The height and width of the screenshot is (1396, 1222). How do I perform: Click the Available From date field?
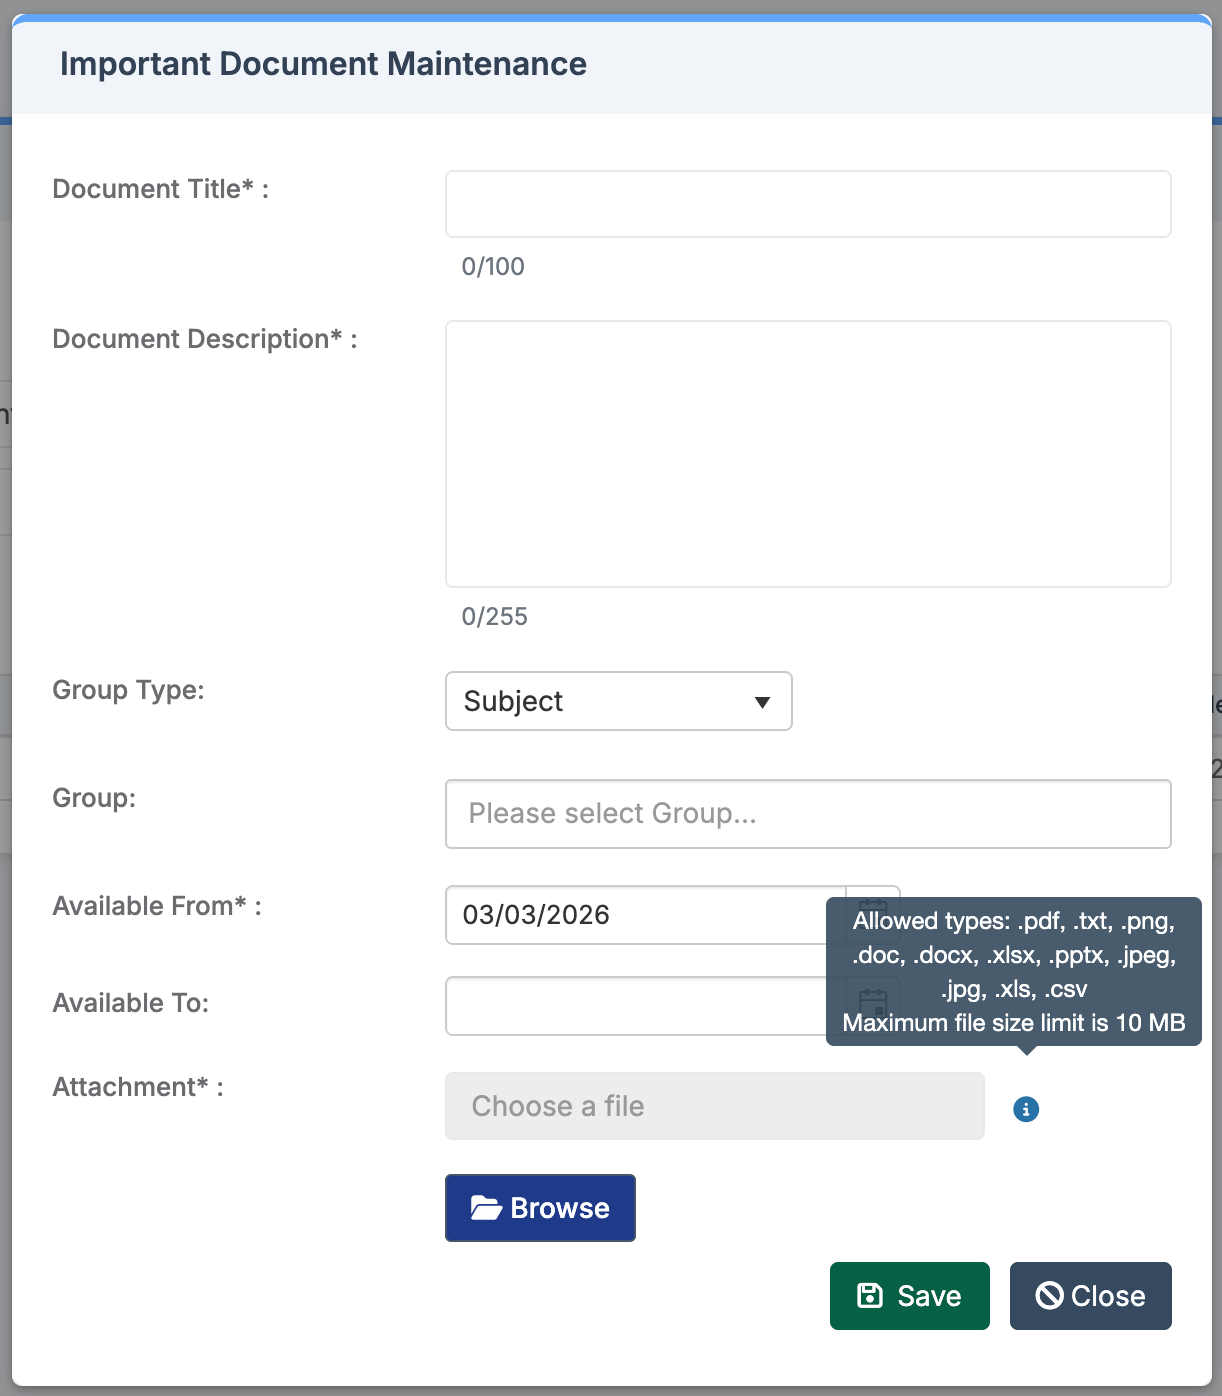tap(640, 915)
